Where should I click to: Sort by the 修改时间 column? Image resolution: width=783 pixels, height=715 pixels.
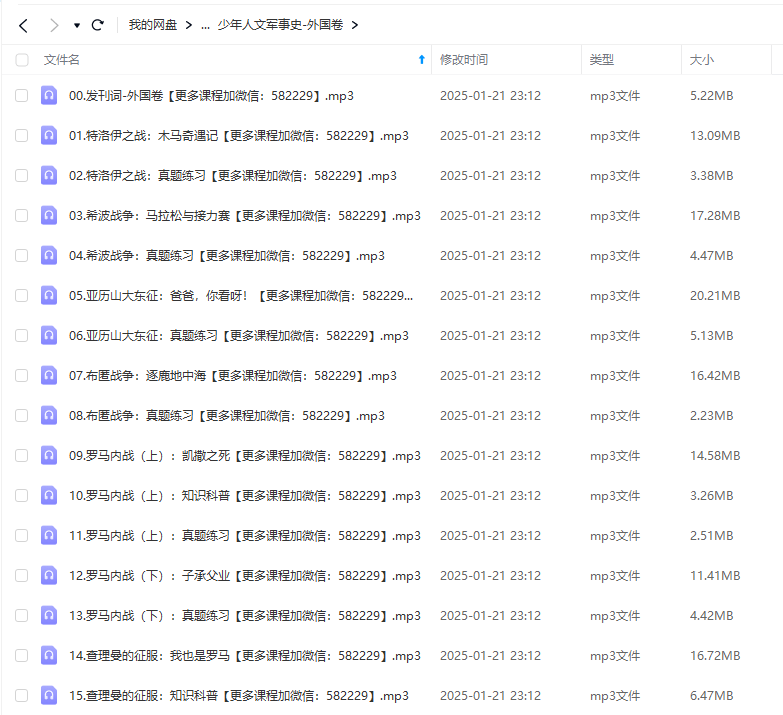point(464,60)
